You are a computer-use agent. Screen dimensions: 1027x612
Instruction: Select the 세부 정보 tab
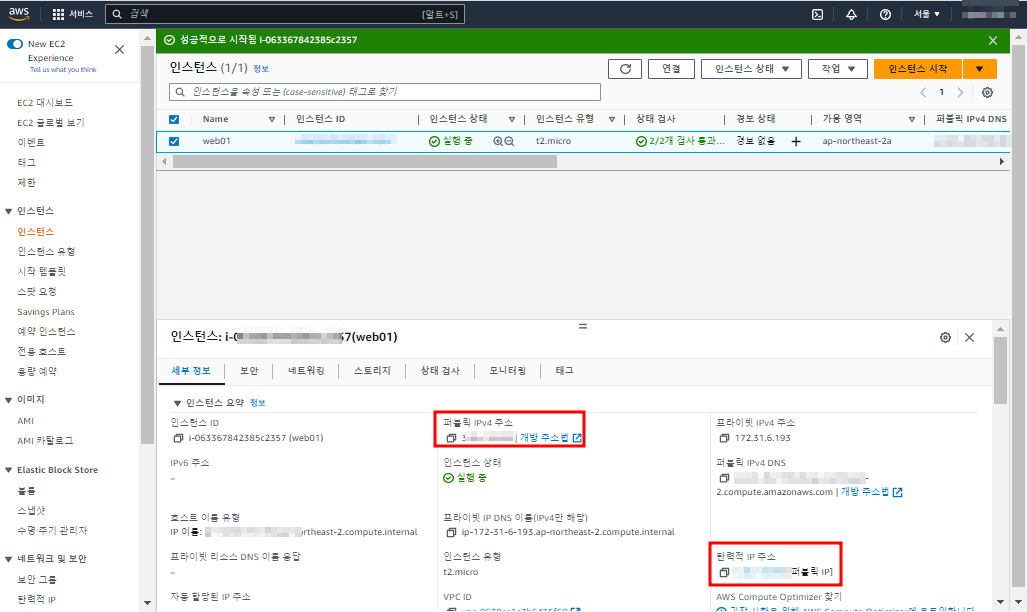point(191,371)
